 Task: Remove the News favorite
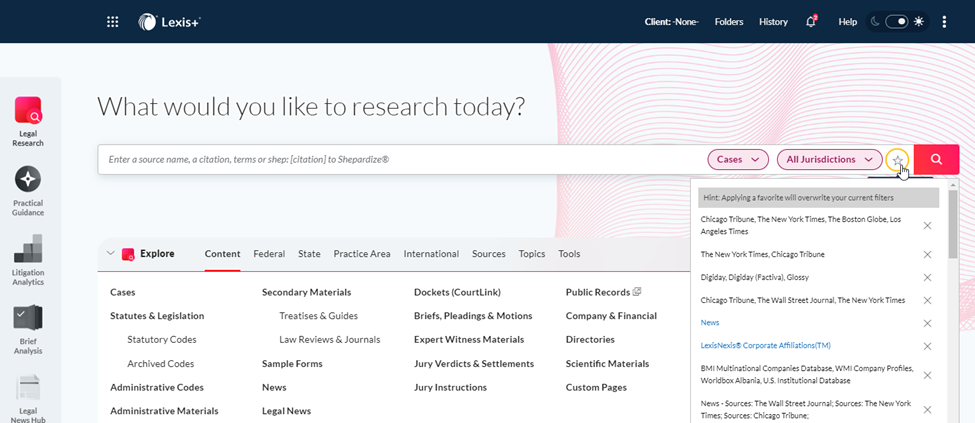coord(927,323)
